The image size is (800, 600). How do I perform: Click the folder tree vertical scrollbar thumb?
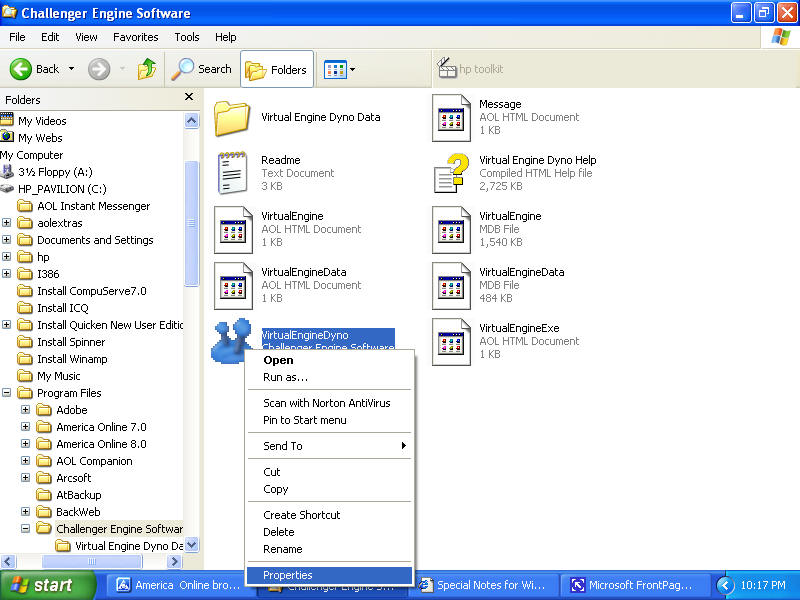click(x=191, y=223)
